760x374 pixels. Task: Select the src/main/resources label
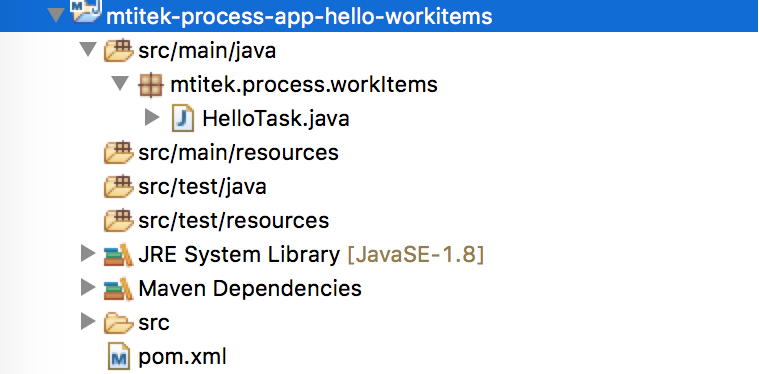(238, 153)
